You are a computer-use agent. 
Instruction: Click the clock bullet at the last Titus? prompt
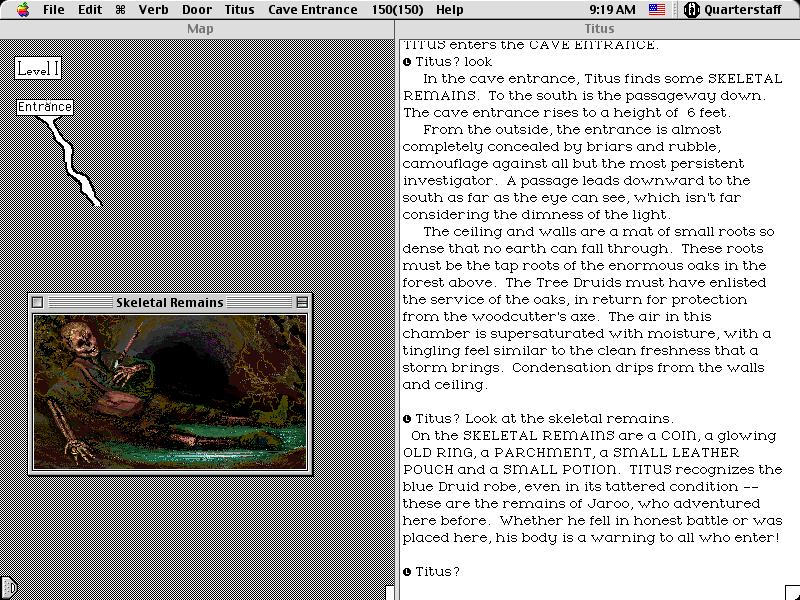tap(407, 572)
